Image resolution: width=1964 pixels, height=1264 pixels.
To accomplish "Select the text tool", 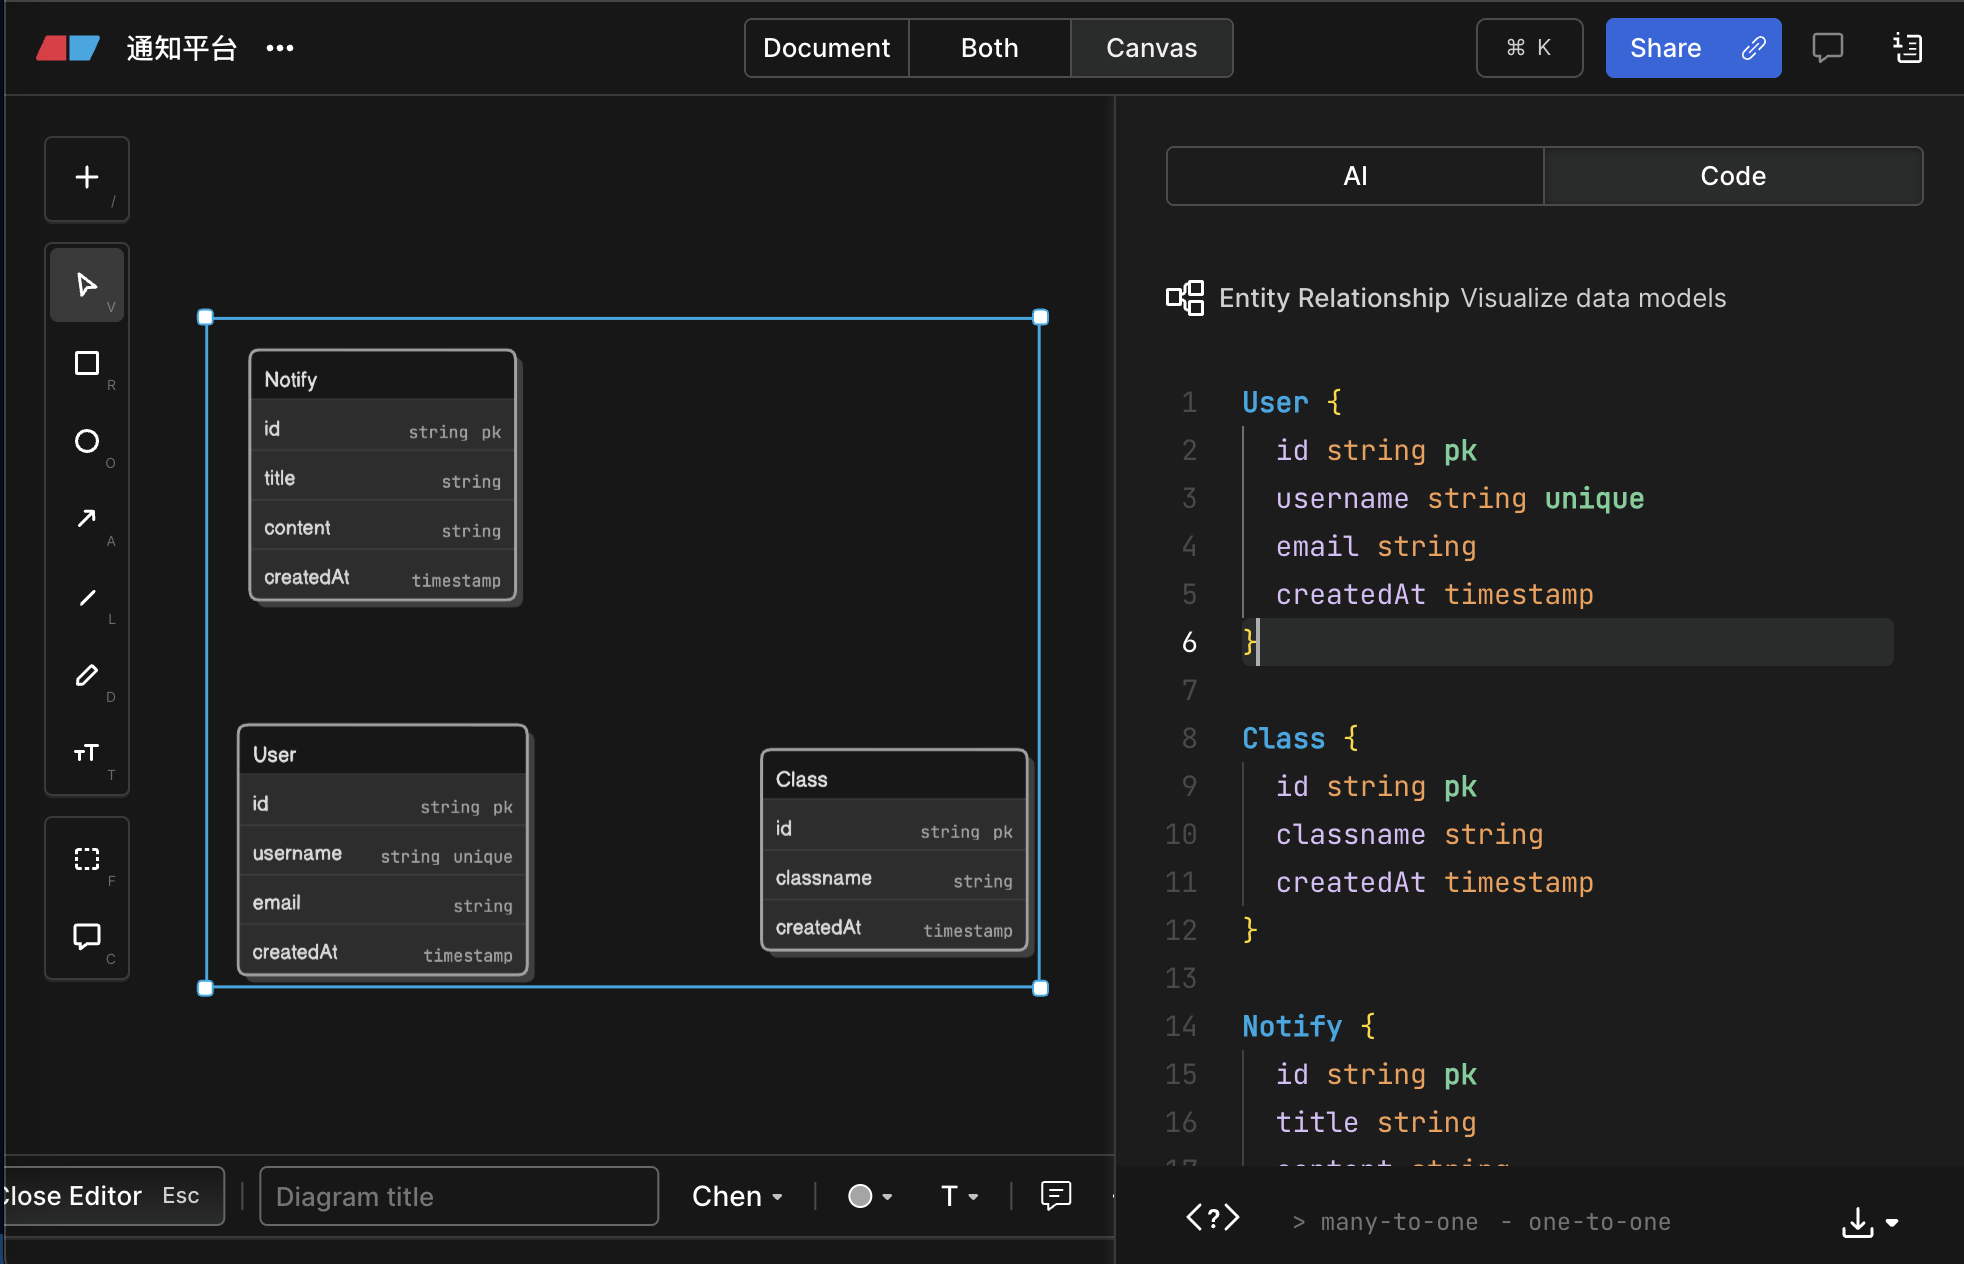I will pos(87,753).
